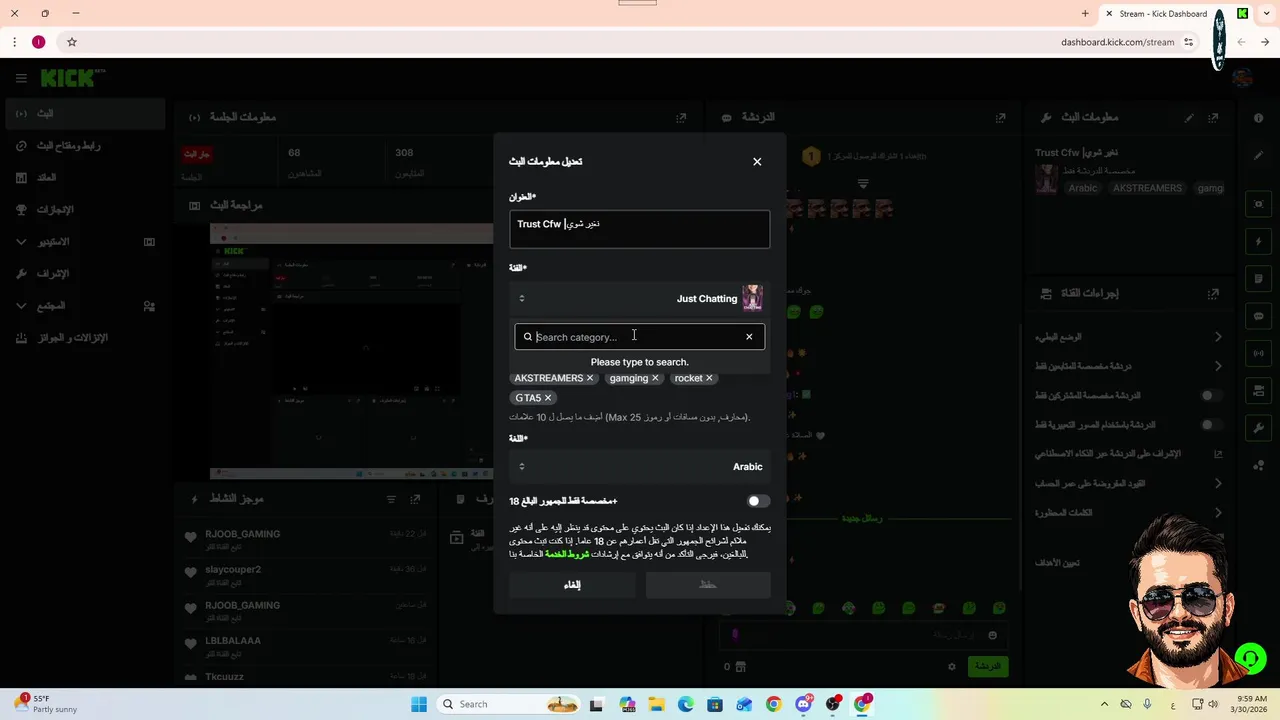Remove the gamging tag
Screen dimensions: 1280x720
pyautogui.click(x=655, y=378)
